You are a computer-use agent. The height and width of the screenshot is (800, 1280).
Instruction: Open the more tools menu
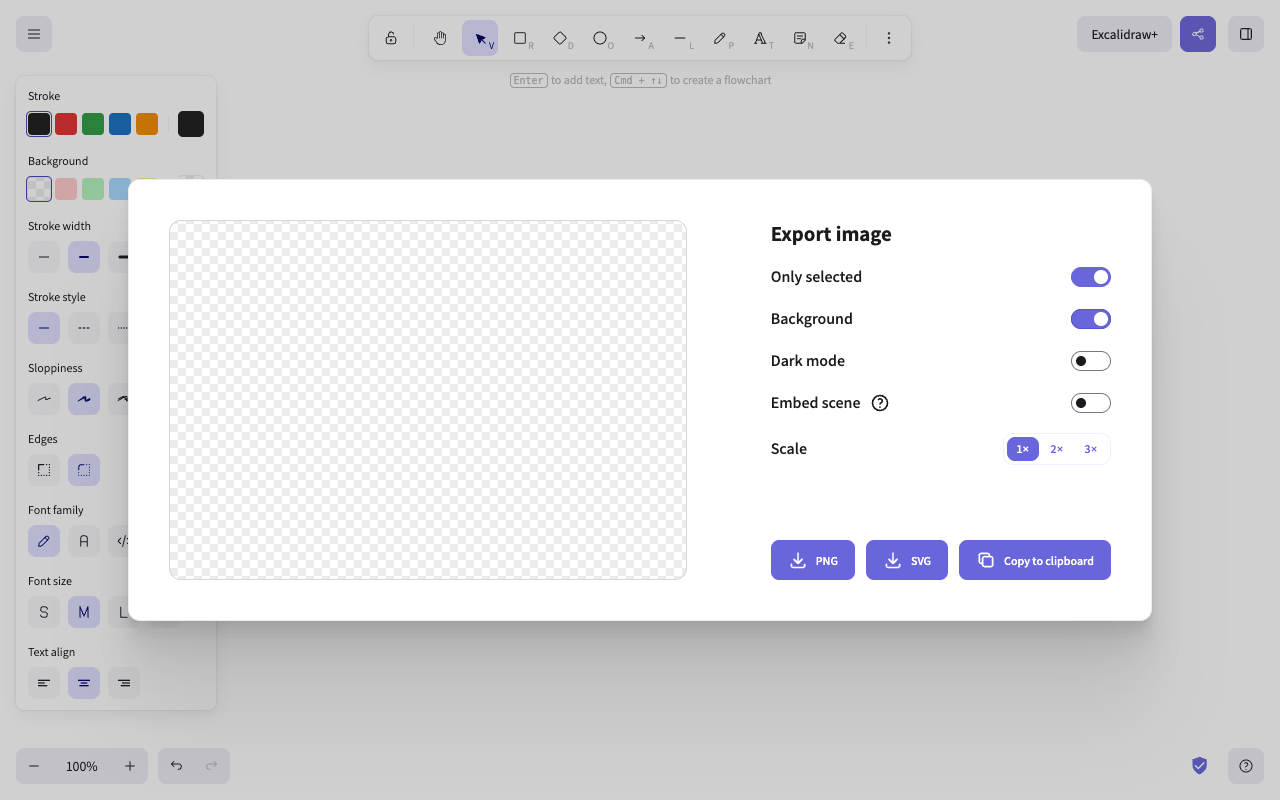coord(889,38)
